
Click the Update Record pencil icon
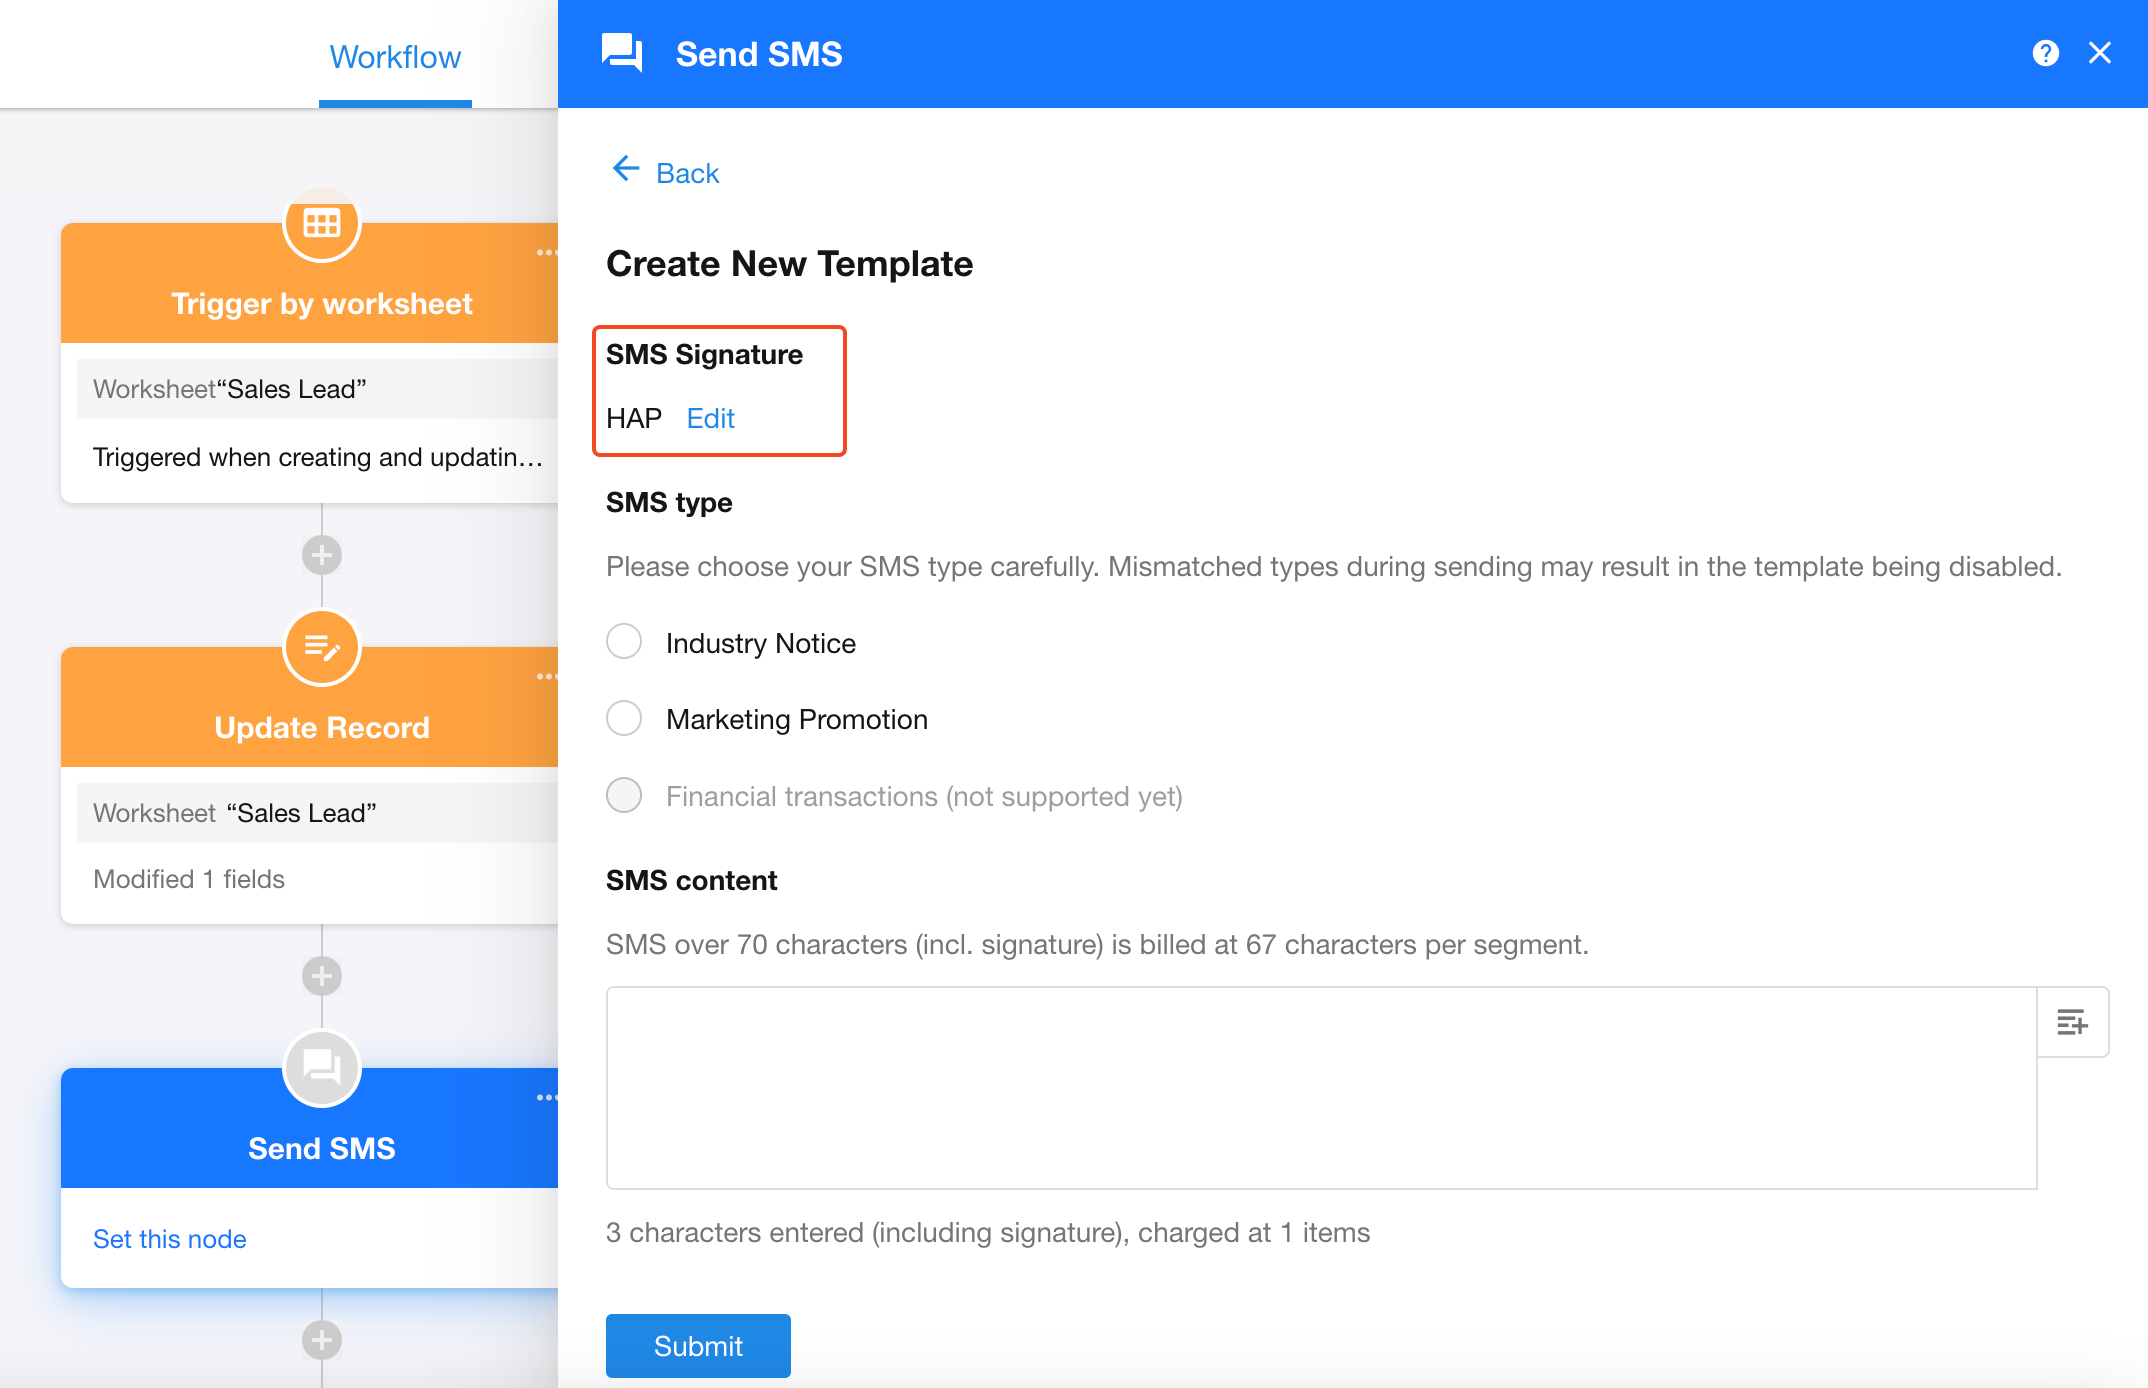coord(322,648)
